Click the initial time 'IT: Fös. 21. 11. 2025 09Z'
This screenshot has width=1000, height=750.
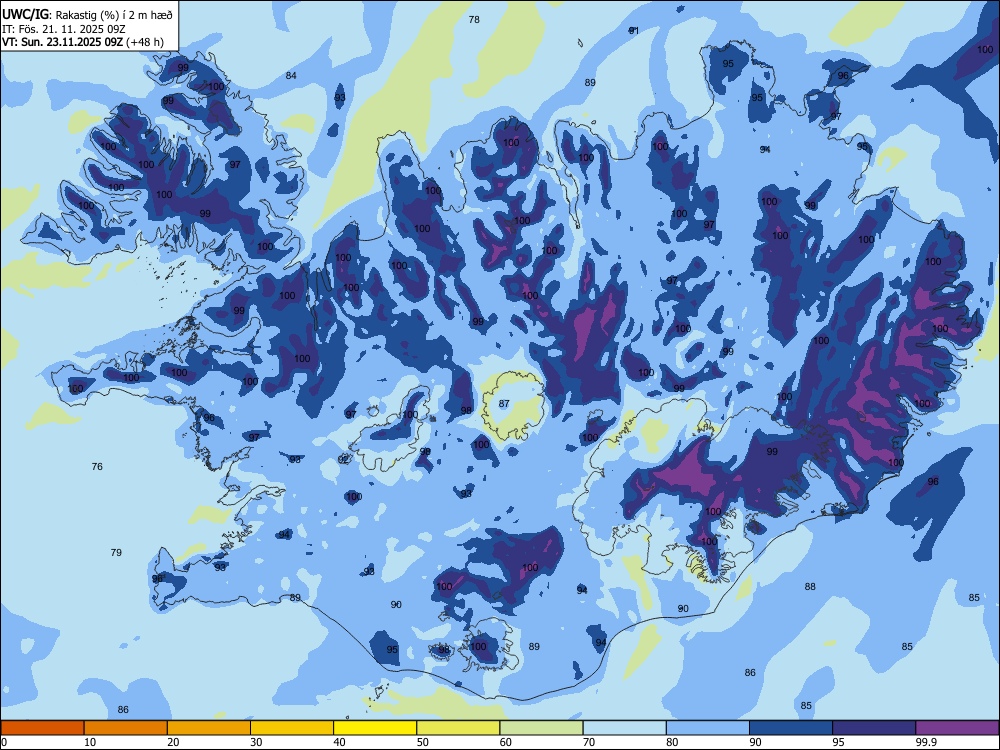coord(64,29)
